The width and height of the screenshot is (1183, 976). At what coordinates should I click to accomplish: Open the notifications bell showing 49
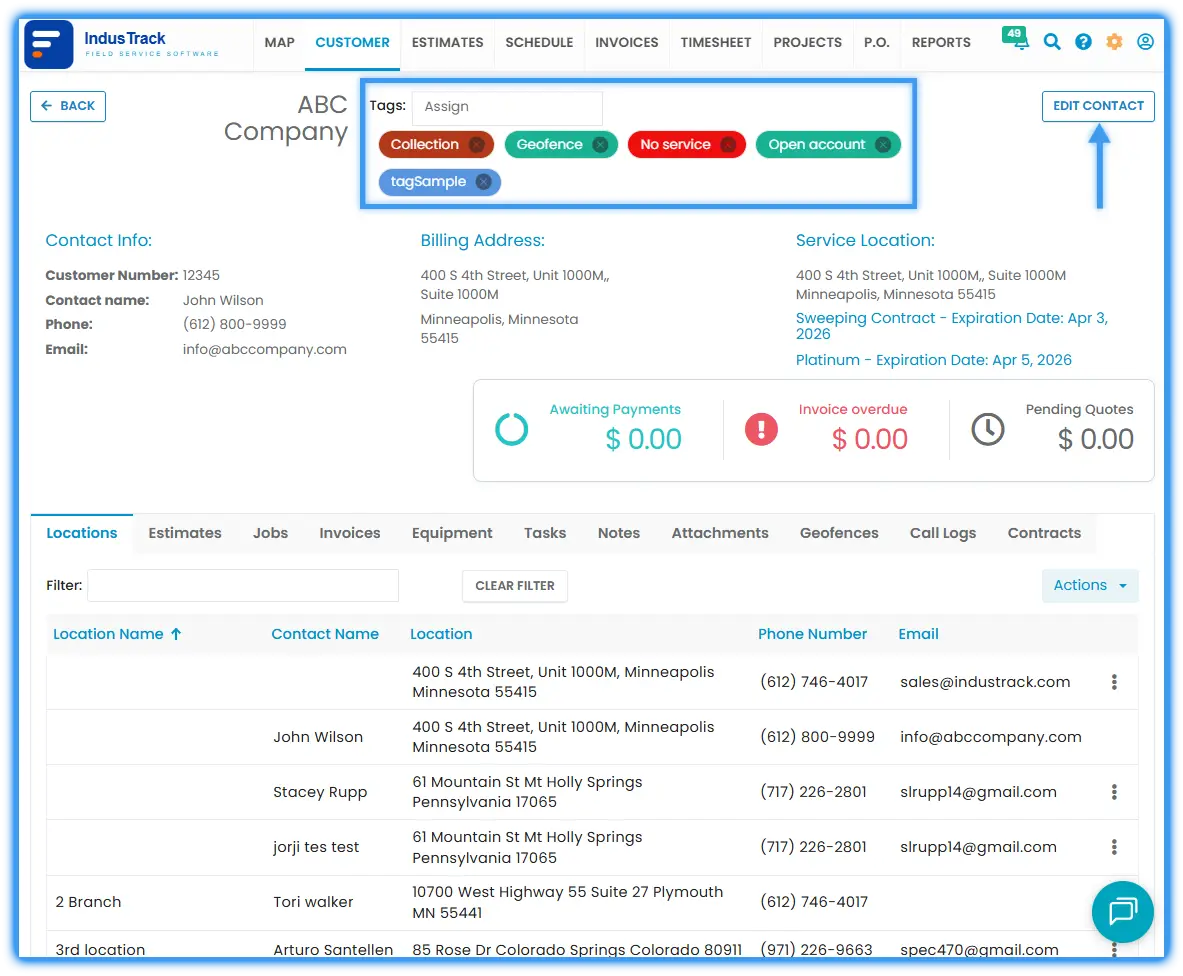click(1016, 38)
